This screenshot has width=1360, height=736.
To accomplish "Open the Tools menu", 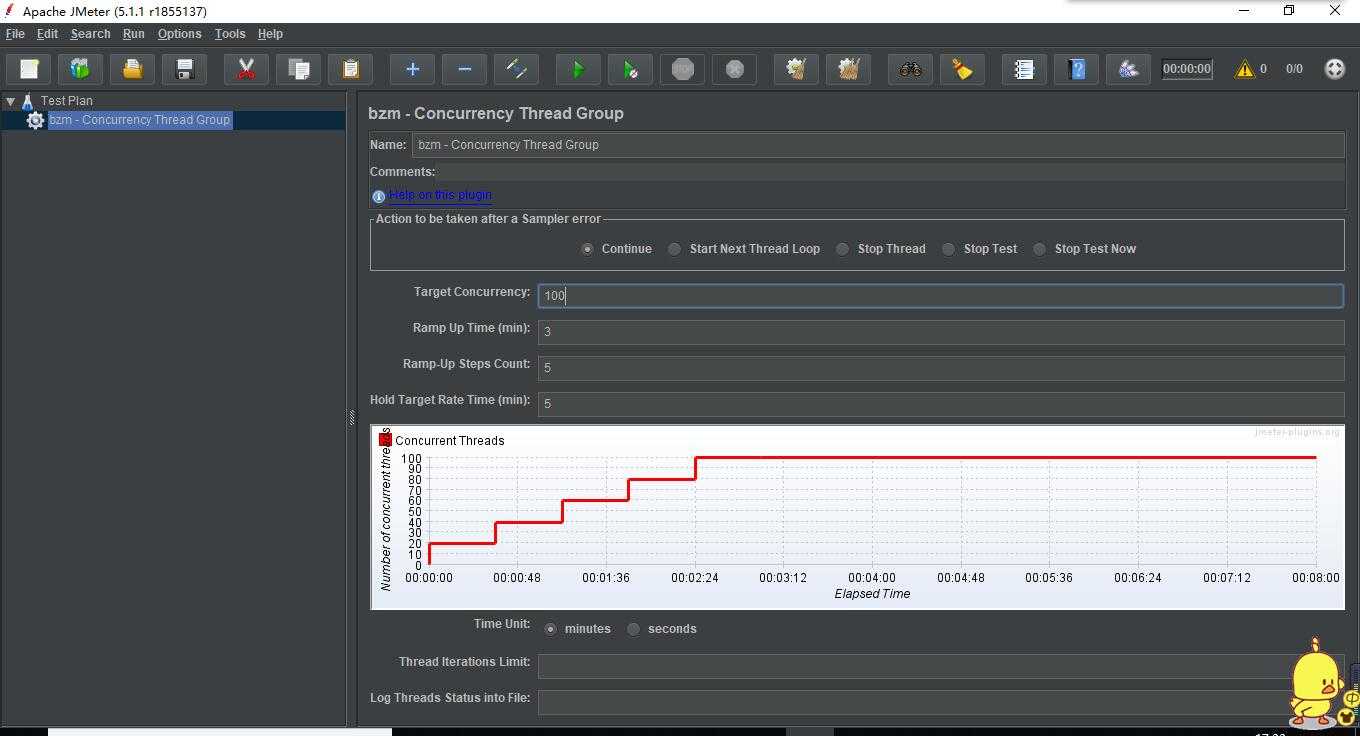I will coord(229,34).
